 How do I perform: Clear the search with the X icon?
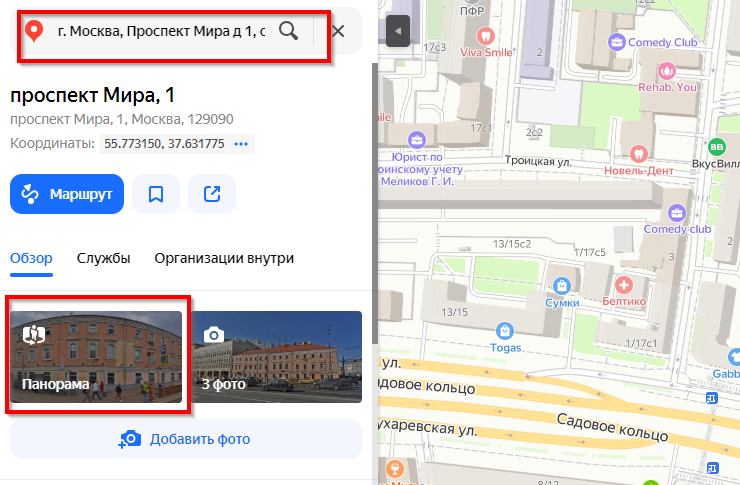coord(338,30)
